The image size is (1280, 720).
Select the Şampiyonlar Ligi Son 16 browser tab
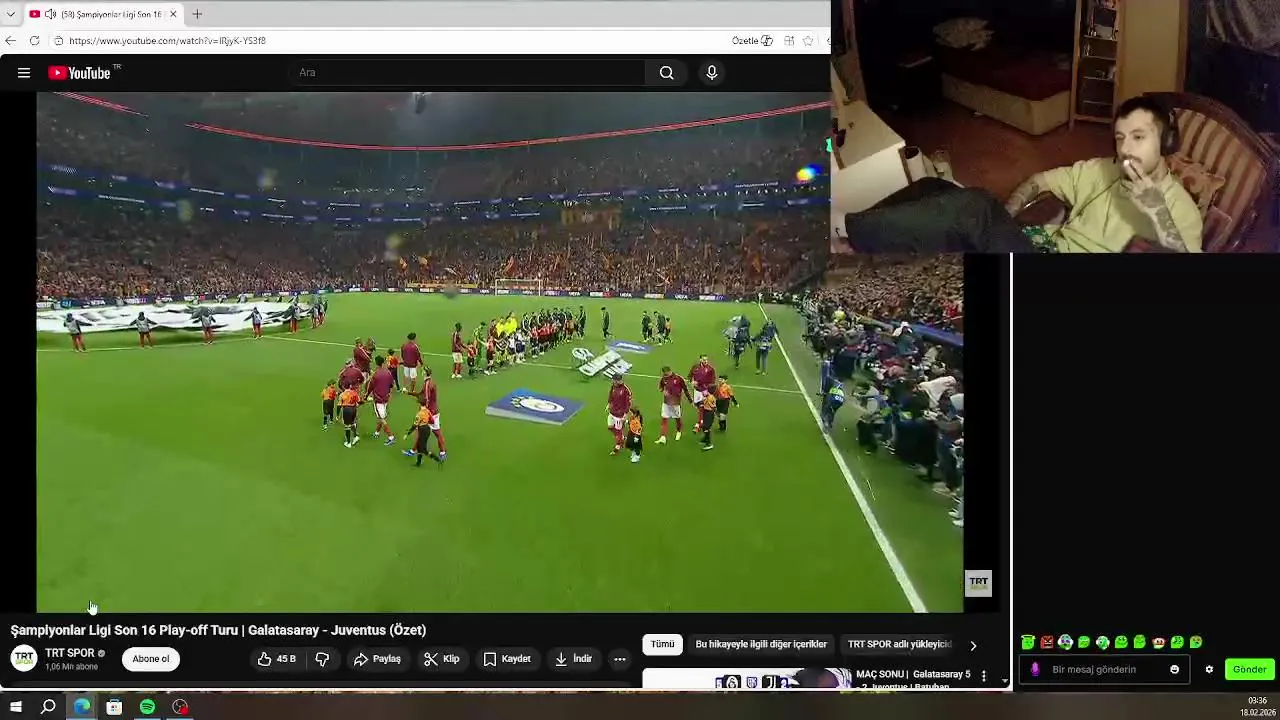[104, 14]
